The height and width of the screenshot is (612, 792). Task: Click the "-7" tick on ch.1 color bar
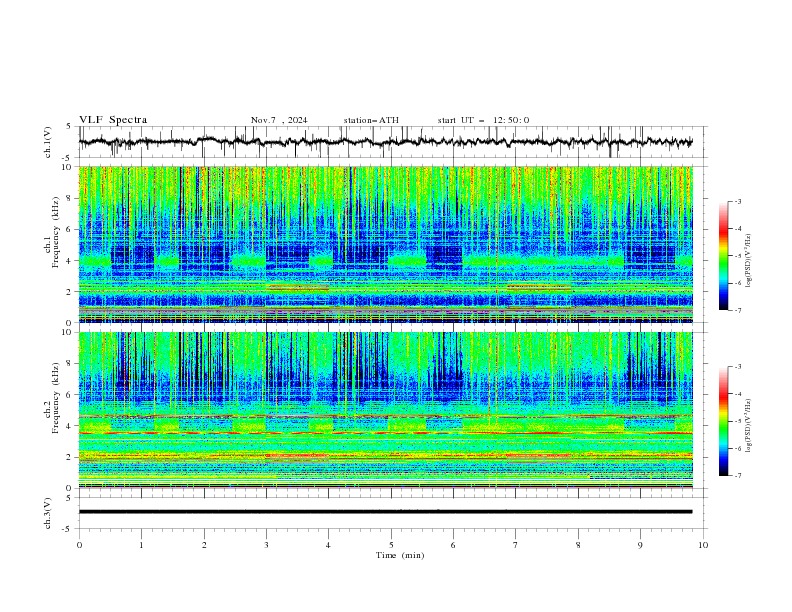tap(737, 310)
